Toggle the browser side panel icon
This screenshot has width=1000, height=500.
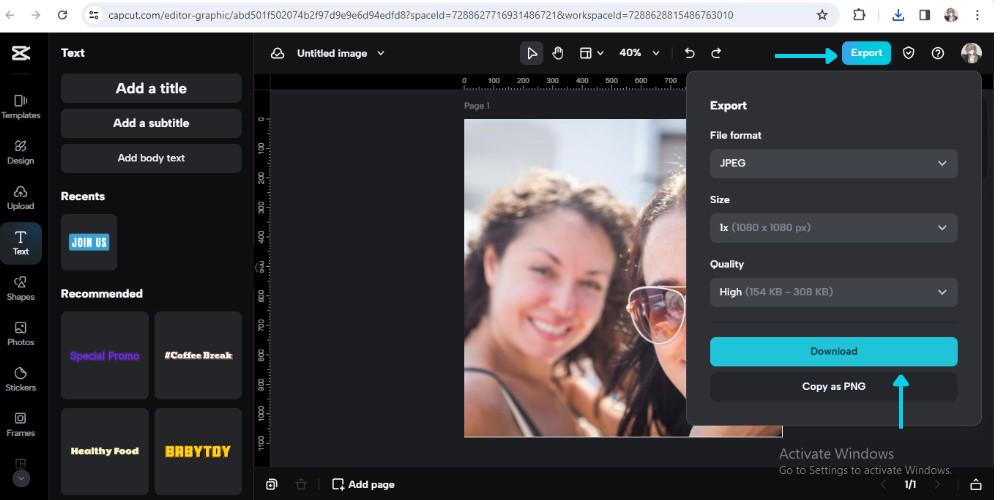pyautogui.click(x=924, y=15)
